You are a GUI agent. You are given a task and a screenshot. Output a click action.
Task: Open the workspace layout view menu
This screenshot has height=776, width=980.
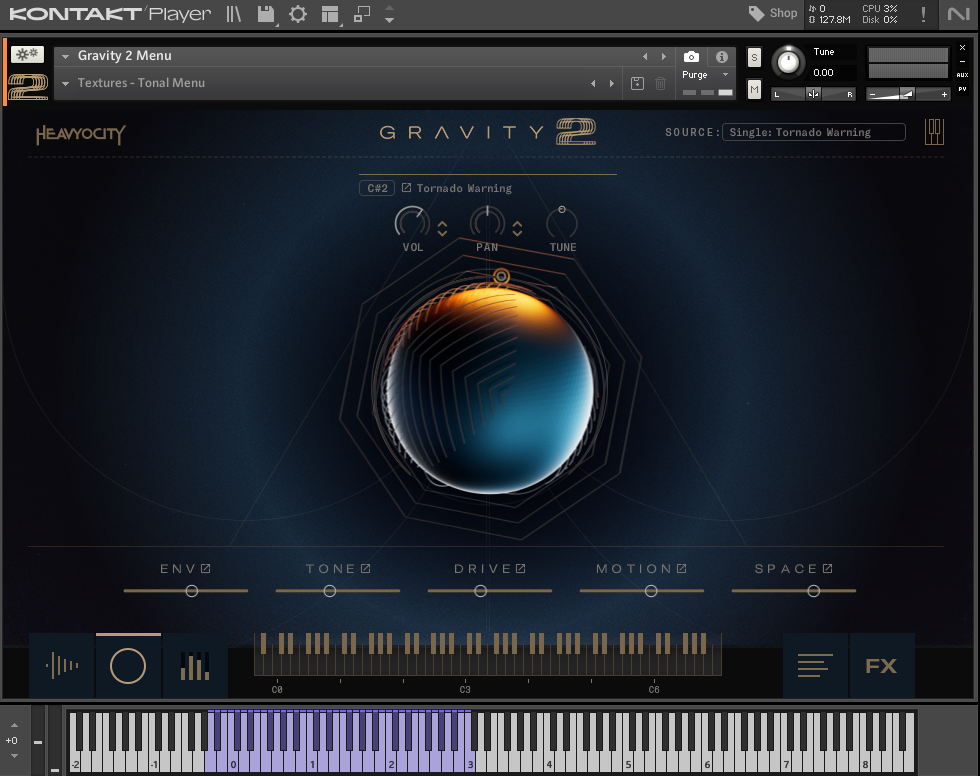pyautogui.click(x=330, y=14)
